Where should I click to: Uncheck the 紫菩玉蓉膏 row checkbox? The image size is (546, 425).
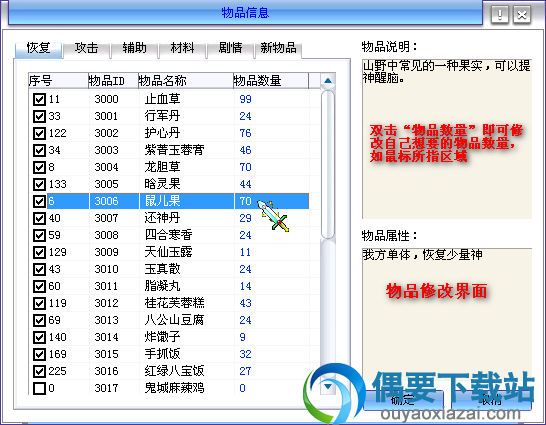coord(39,150)
